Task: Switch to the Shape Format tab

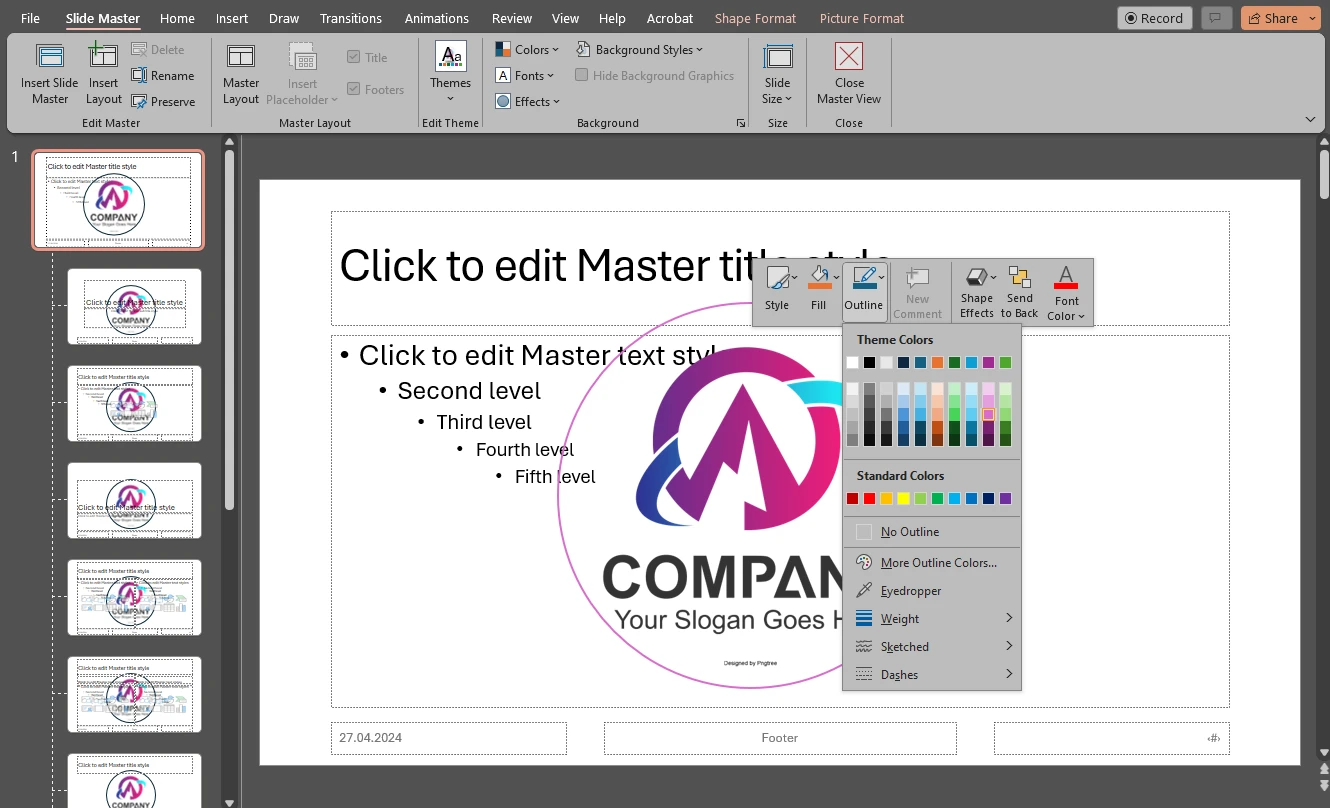Action: click(755, 18)
